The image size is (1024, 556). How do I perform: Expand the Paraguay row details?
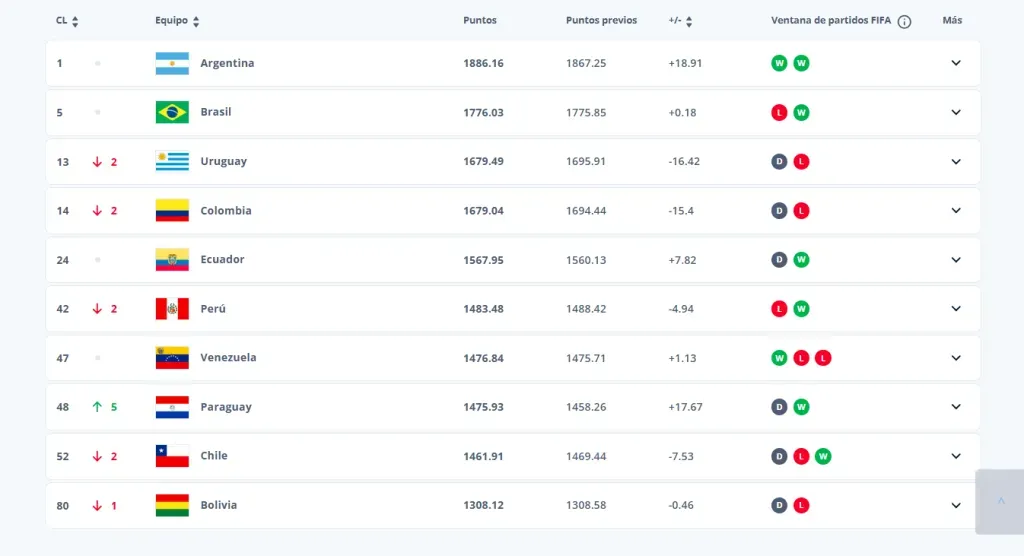(x=955, y=407)
